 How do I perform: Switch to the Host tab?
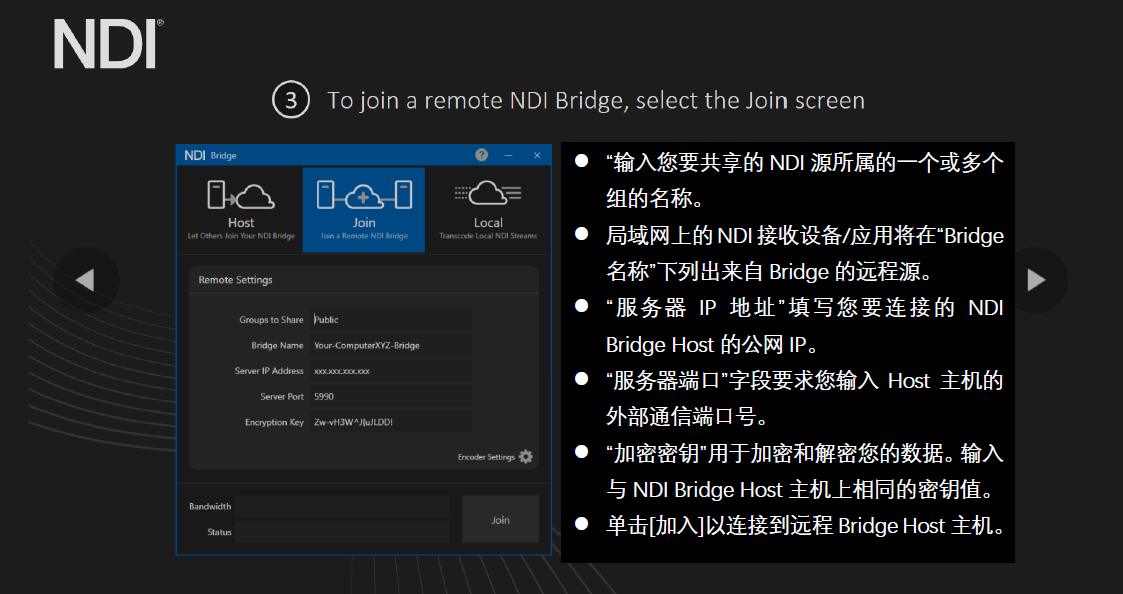pyautogui.click(x=240, y=210)
